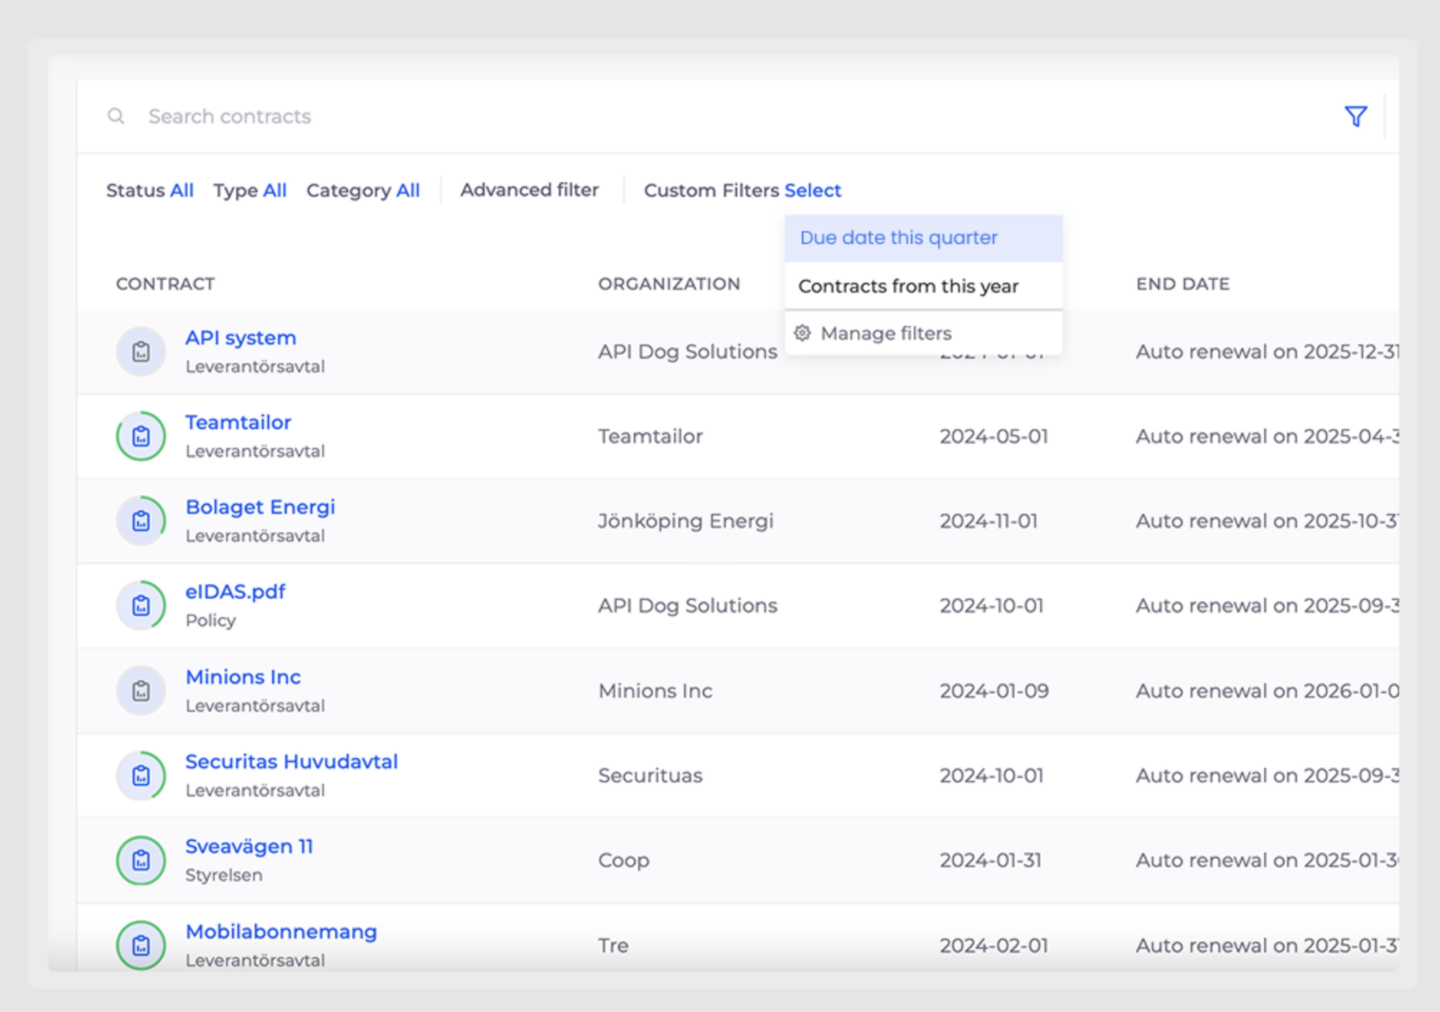Choose Contracts from this year filter
The height and width of the screenshot is (1012, 1440).
coord(923,286)
